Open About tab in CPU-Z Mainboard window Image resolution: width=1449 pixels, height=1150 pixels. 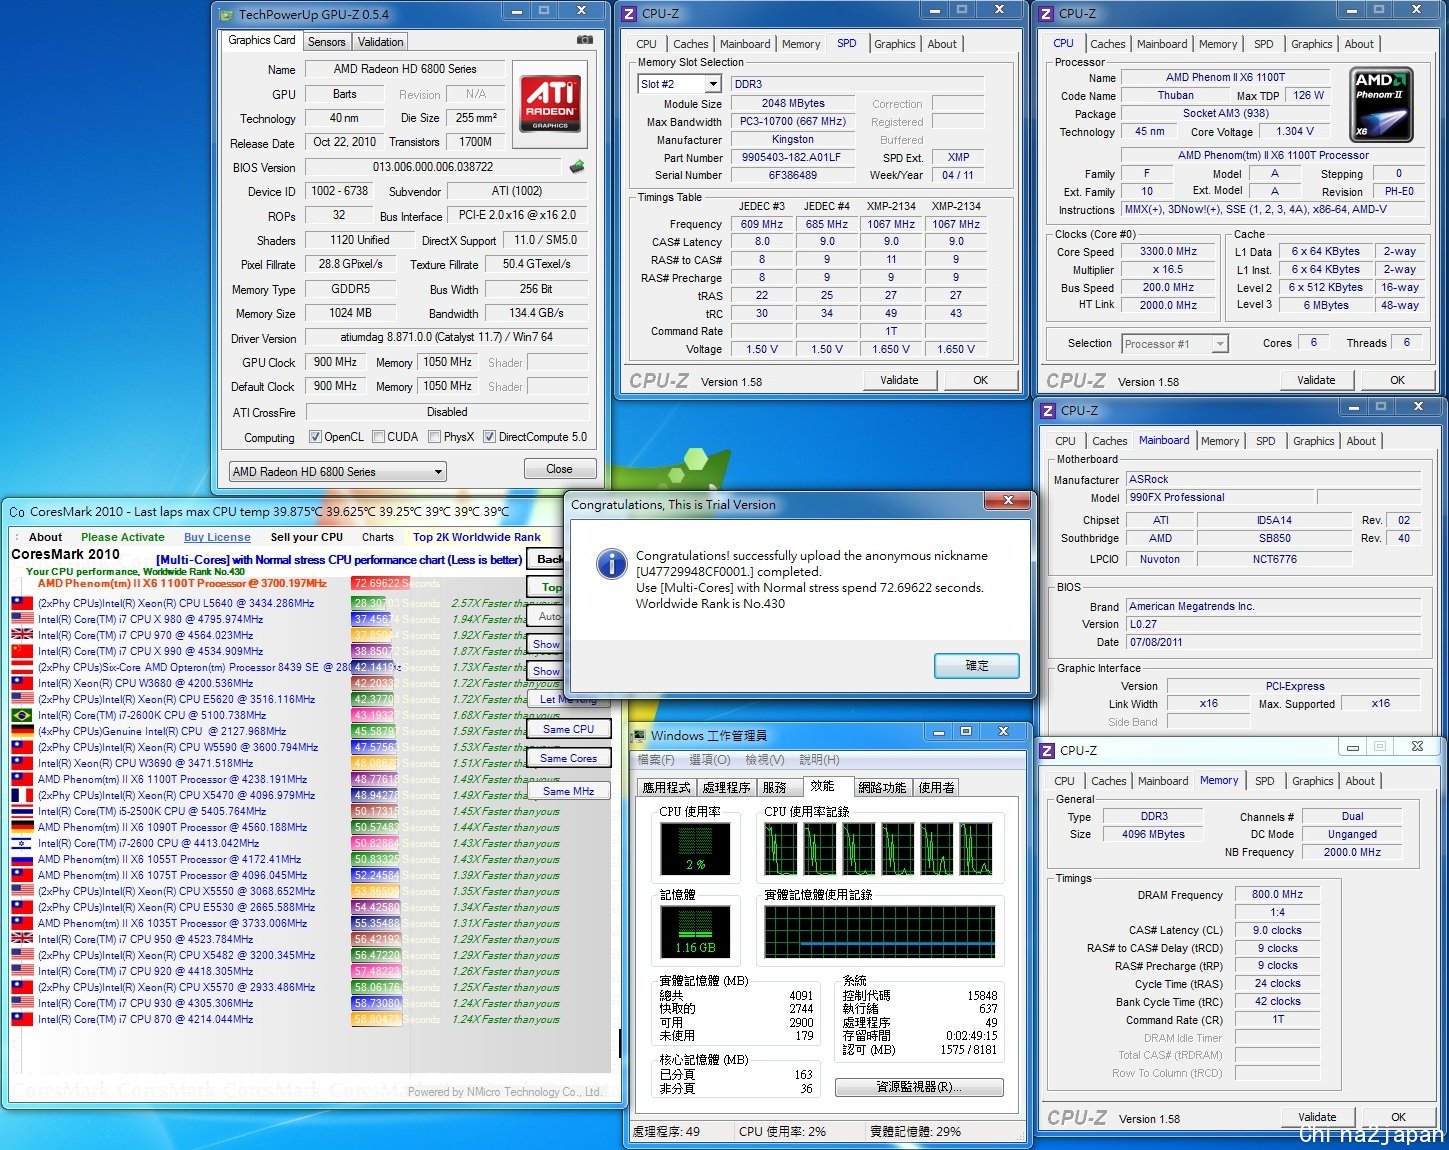[x=1361, y=441]
